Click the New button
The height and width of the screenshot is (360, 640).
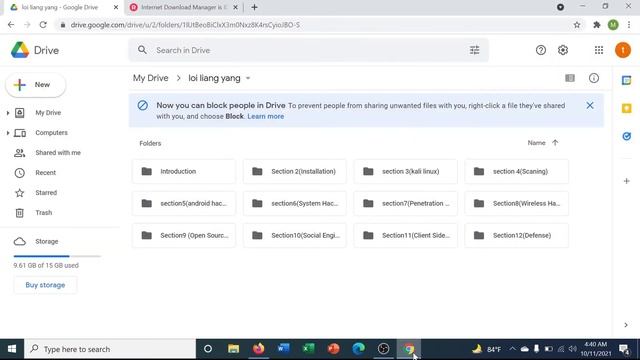[x=36, y=85]
